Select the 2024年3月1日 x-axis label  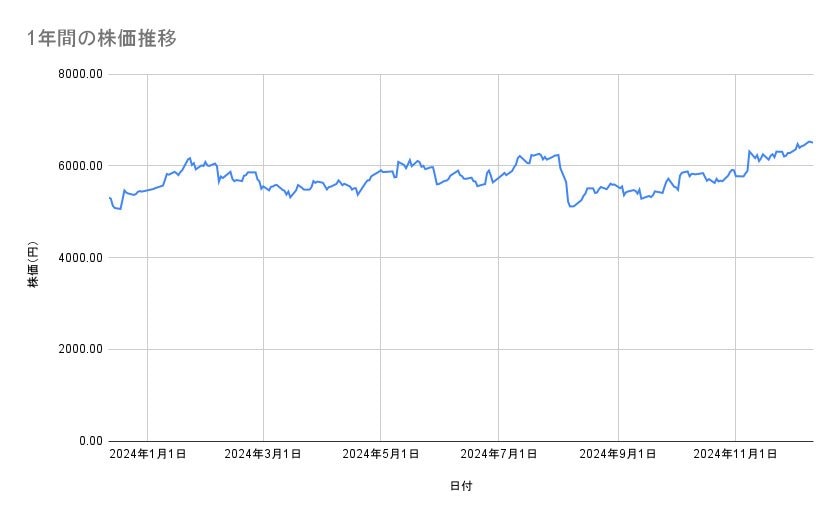tap(264, 454)
